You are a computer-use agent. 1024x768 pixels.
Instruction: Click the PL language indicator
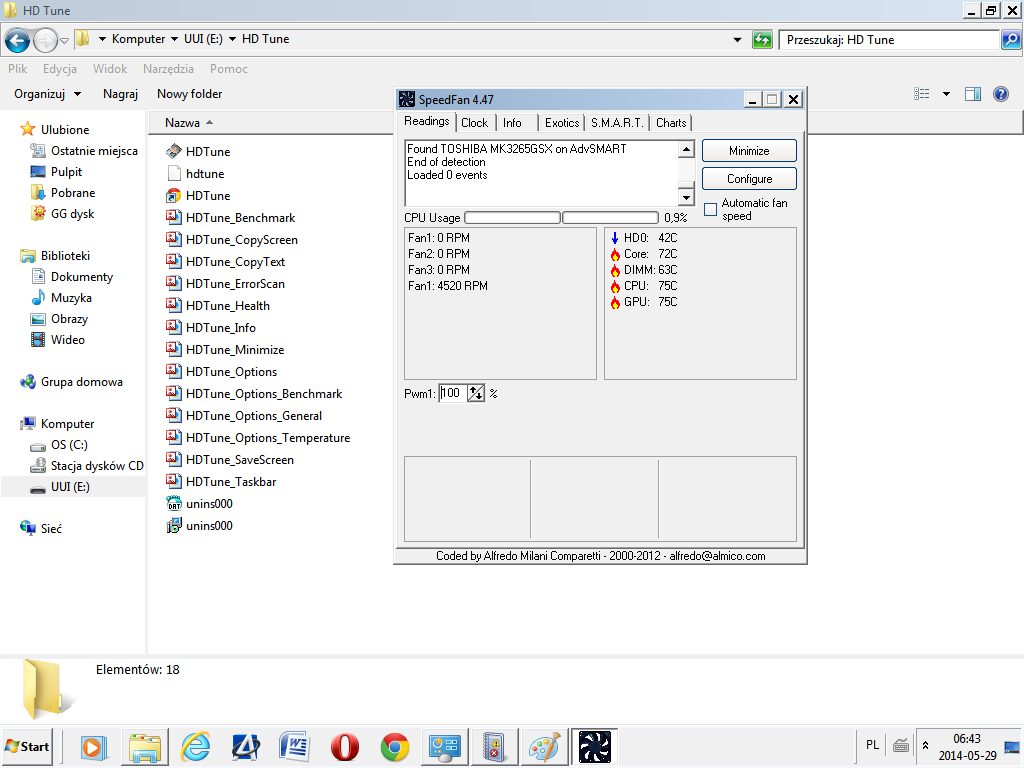872,745
